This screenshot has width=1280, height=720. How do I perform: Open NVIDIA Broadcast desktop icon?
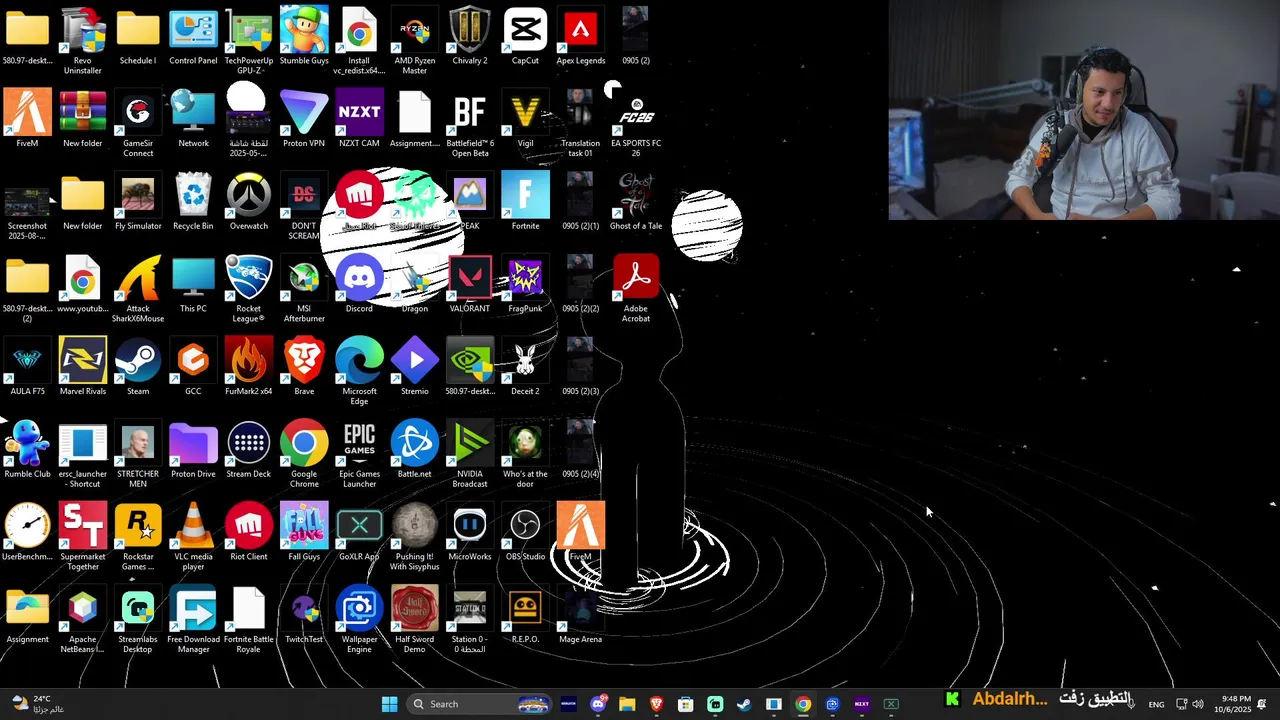[469, 454]
